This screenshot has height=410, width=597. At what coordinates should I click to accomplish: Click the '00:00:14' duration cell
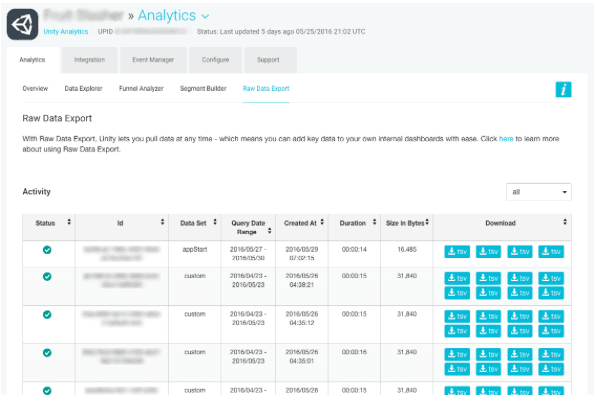coord(354,249)
